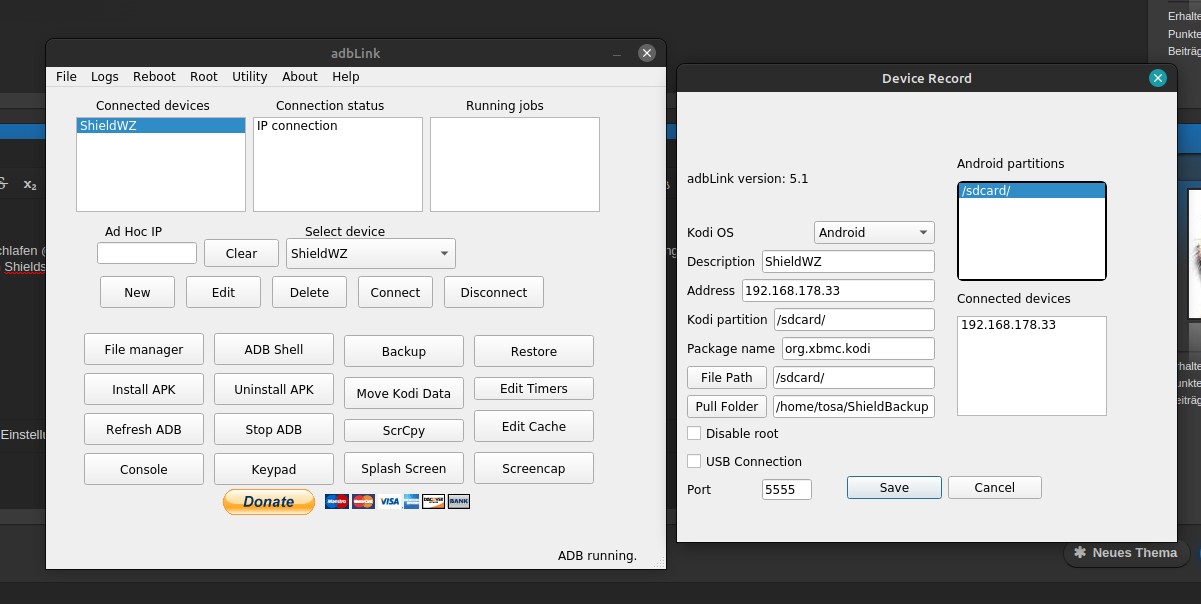Close the adbLink window

click(x=647, y=53)
